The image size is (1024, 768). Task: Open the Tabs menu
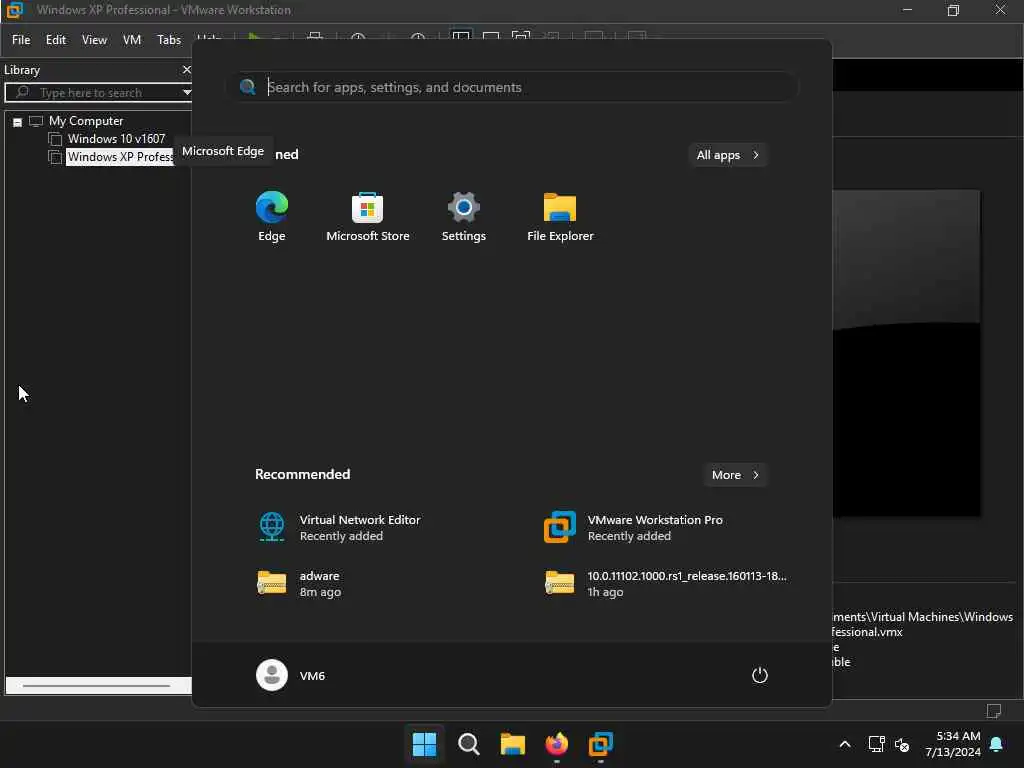[x=169, y=40]
